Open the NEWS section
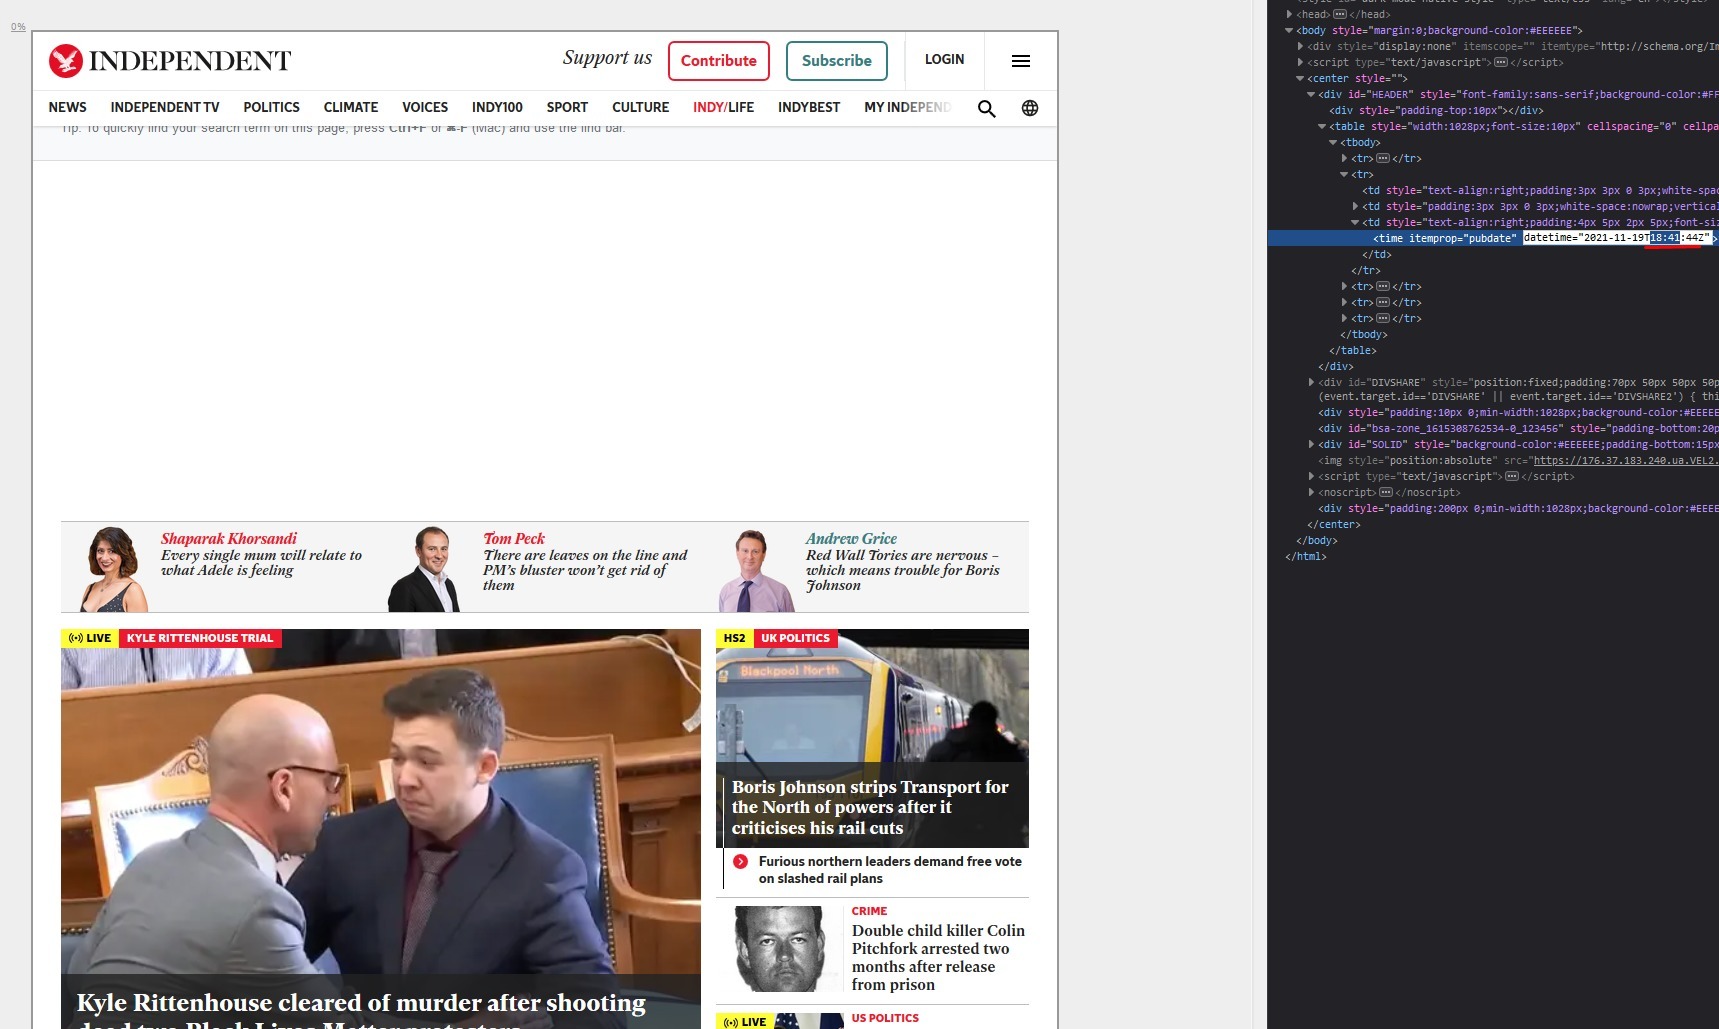 67,107
